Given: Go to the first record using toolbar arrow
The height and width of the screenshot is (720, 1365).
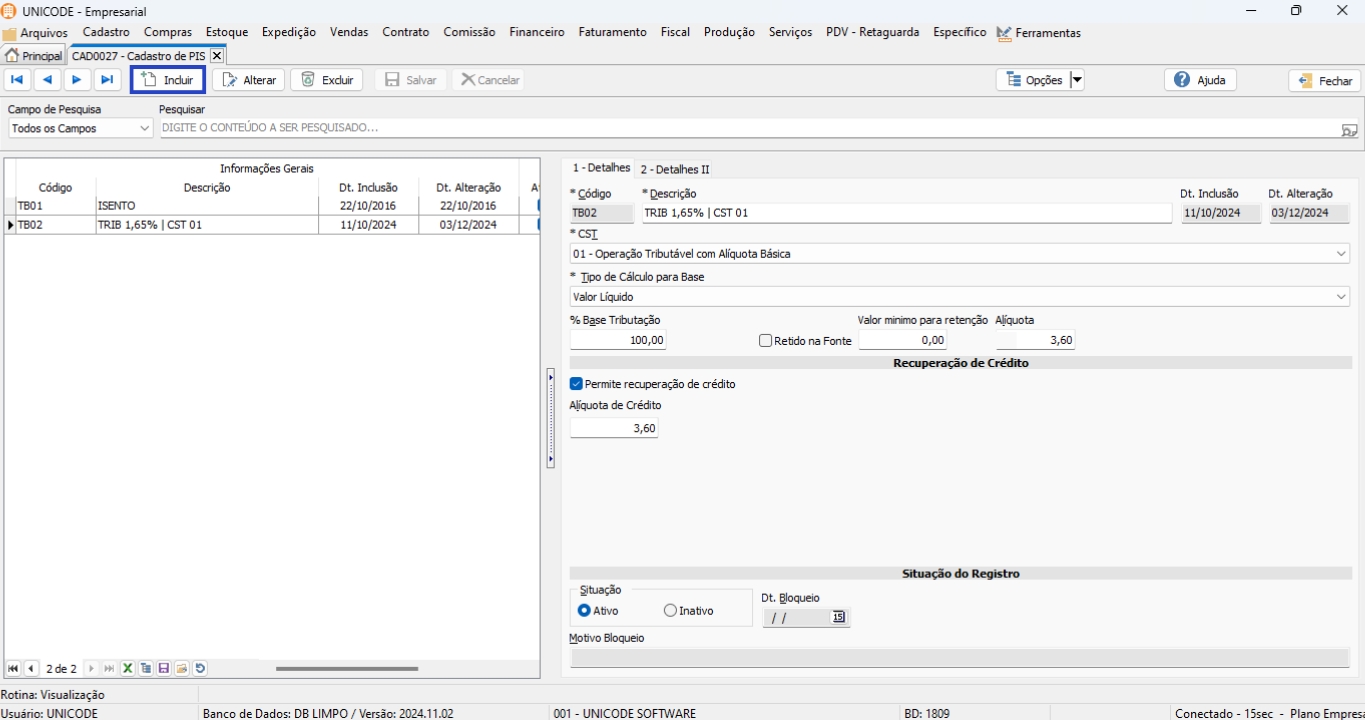Looking at the screenshot, I should pos(17,80).
